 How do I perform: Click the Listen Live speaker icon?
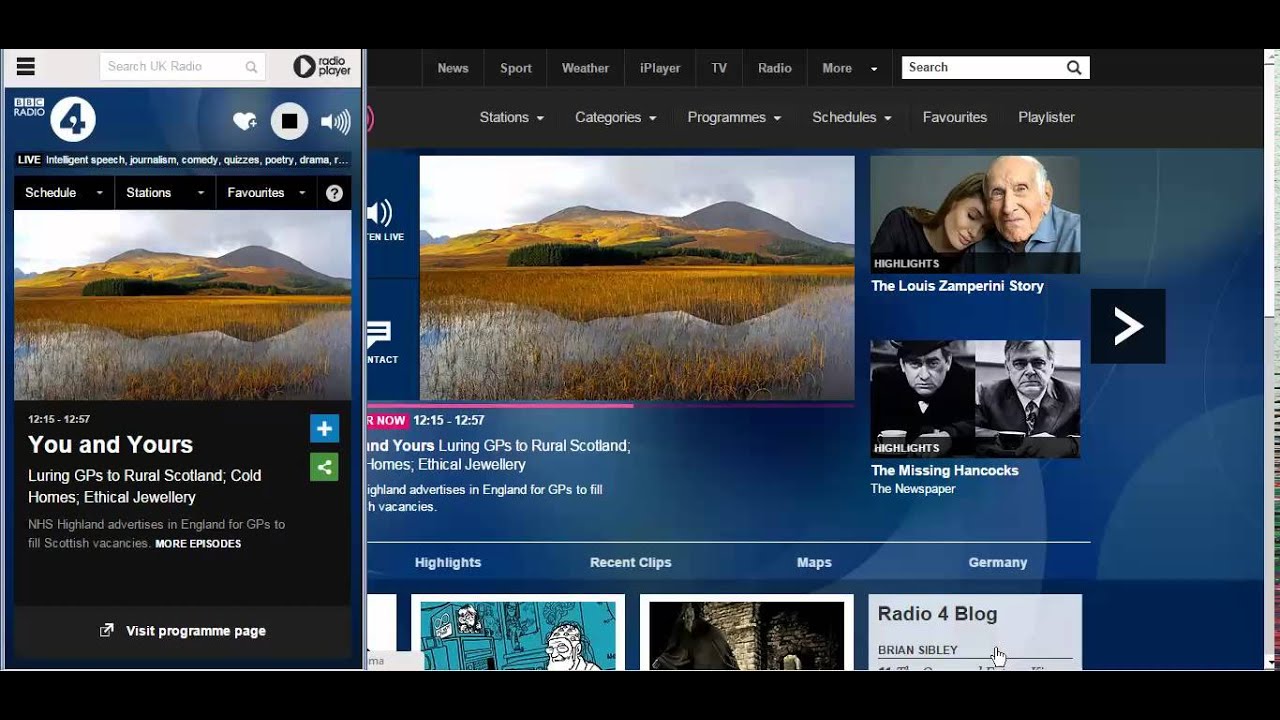point(379,212)
